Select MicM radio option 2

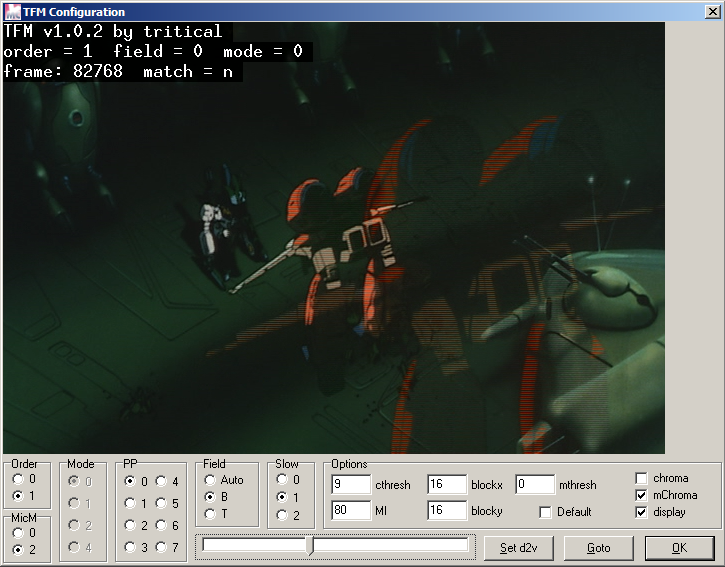(x=18, y=549)
